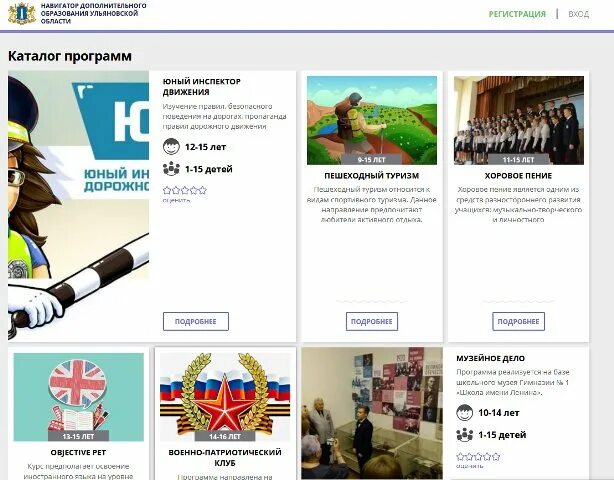Click ПОДРОБНЕЕ under Пешеходный туризм
Image resolution: width=614 pixels, height=480 pixels.
point(372,321)
